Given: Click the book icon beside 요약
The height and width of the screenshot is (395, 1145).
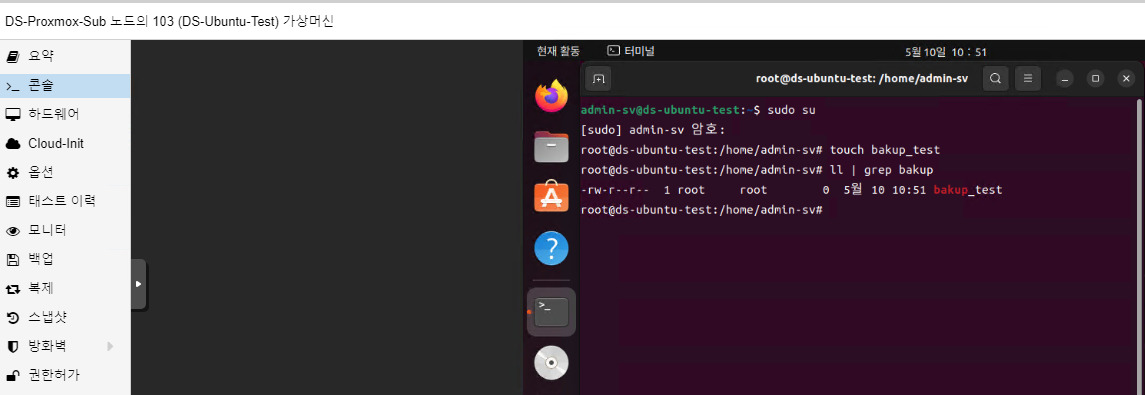Looking at the screenshot, I should pos(12,56).
